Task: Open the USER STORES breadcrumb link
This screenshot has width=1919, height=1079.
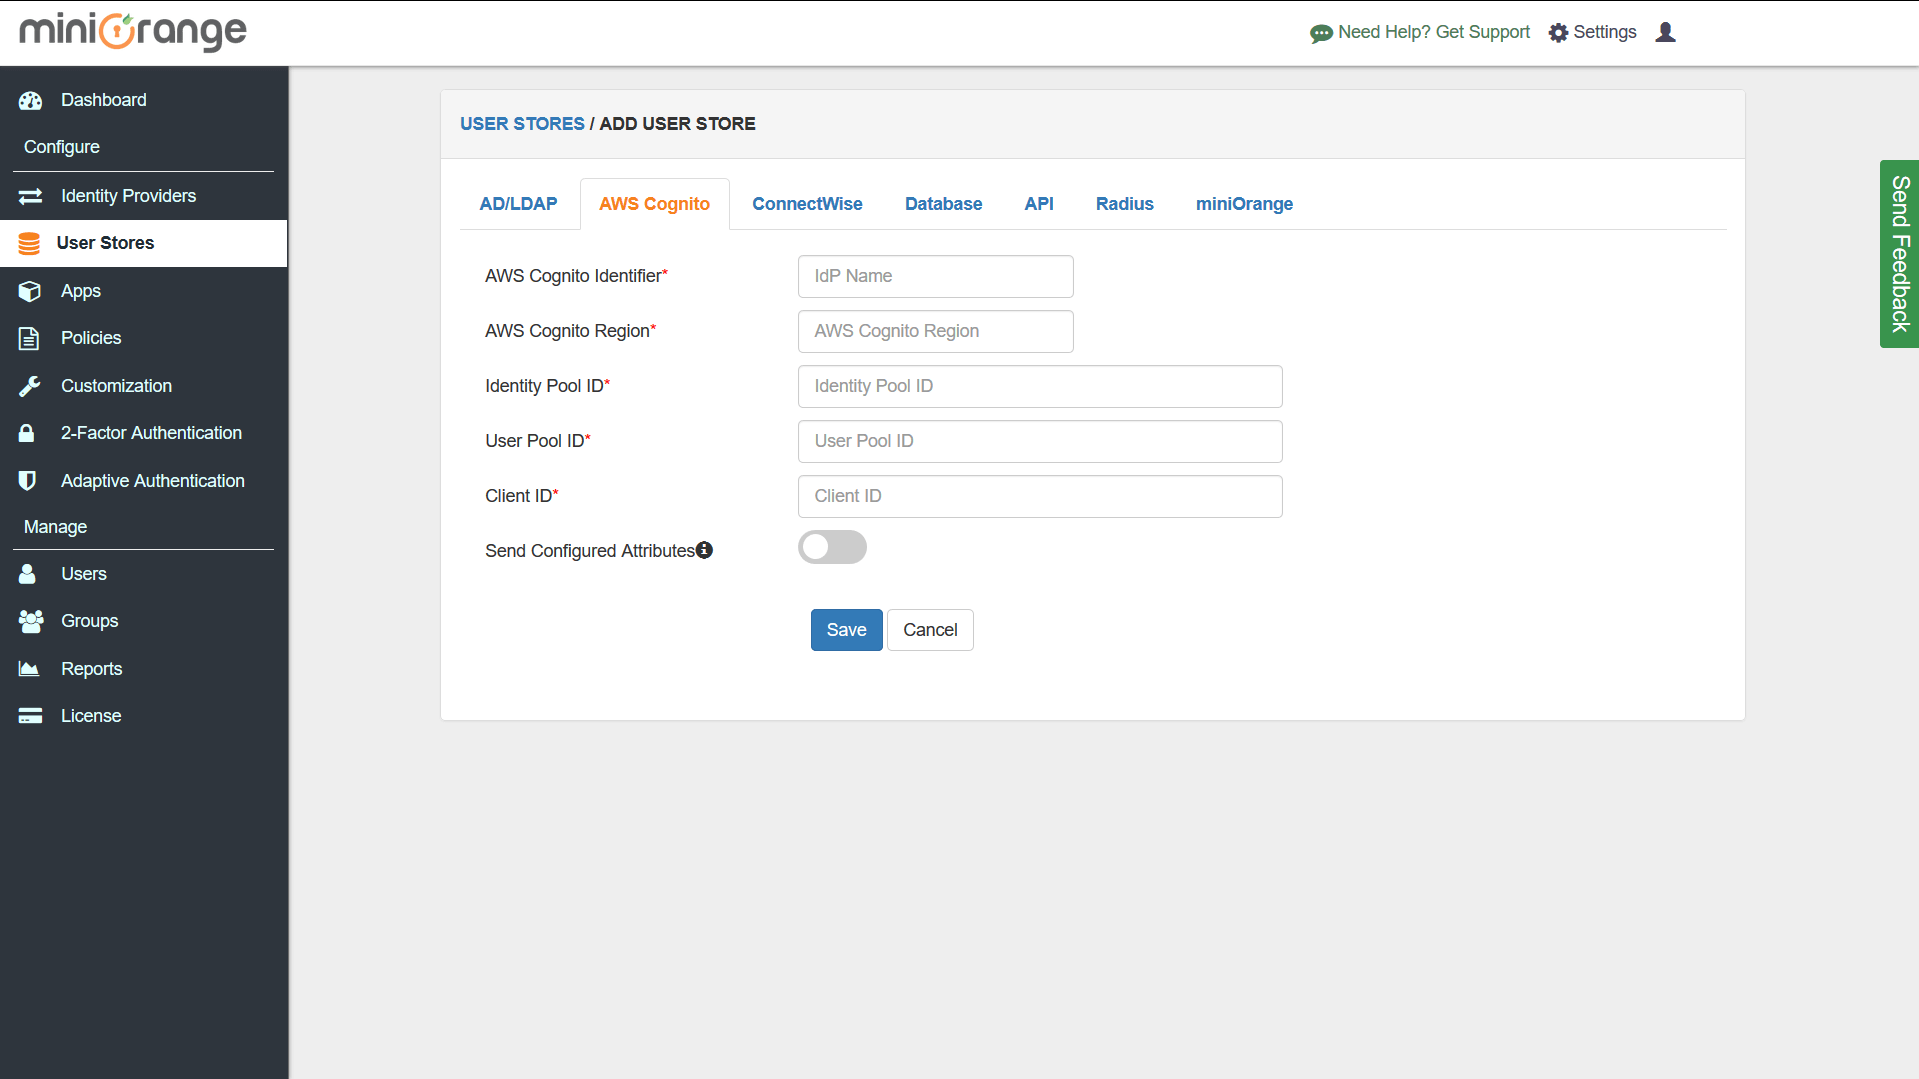Action: click(522, 124)
